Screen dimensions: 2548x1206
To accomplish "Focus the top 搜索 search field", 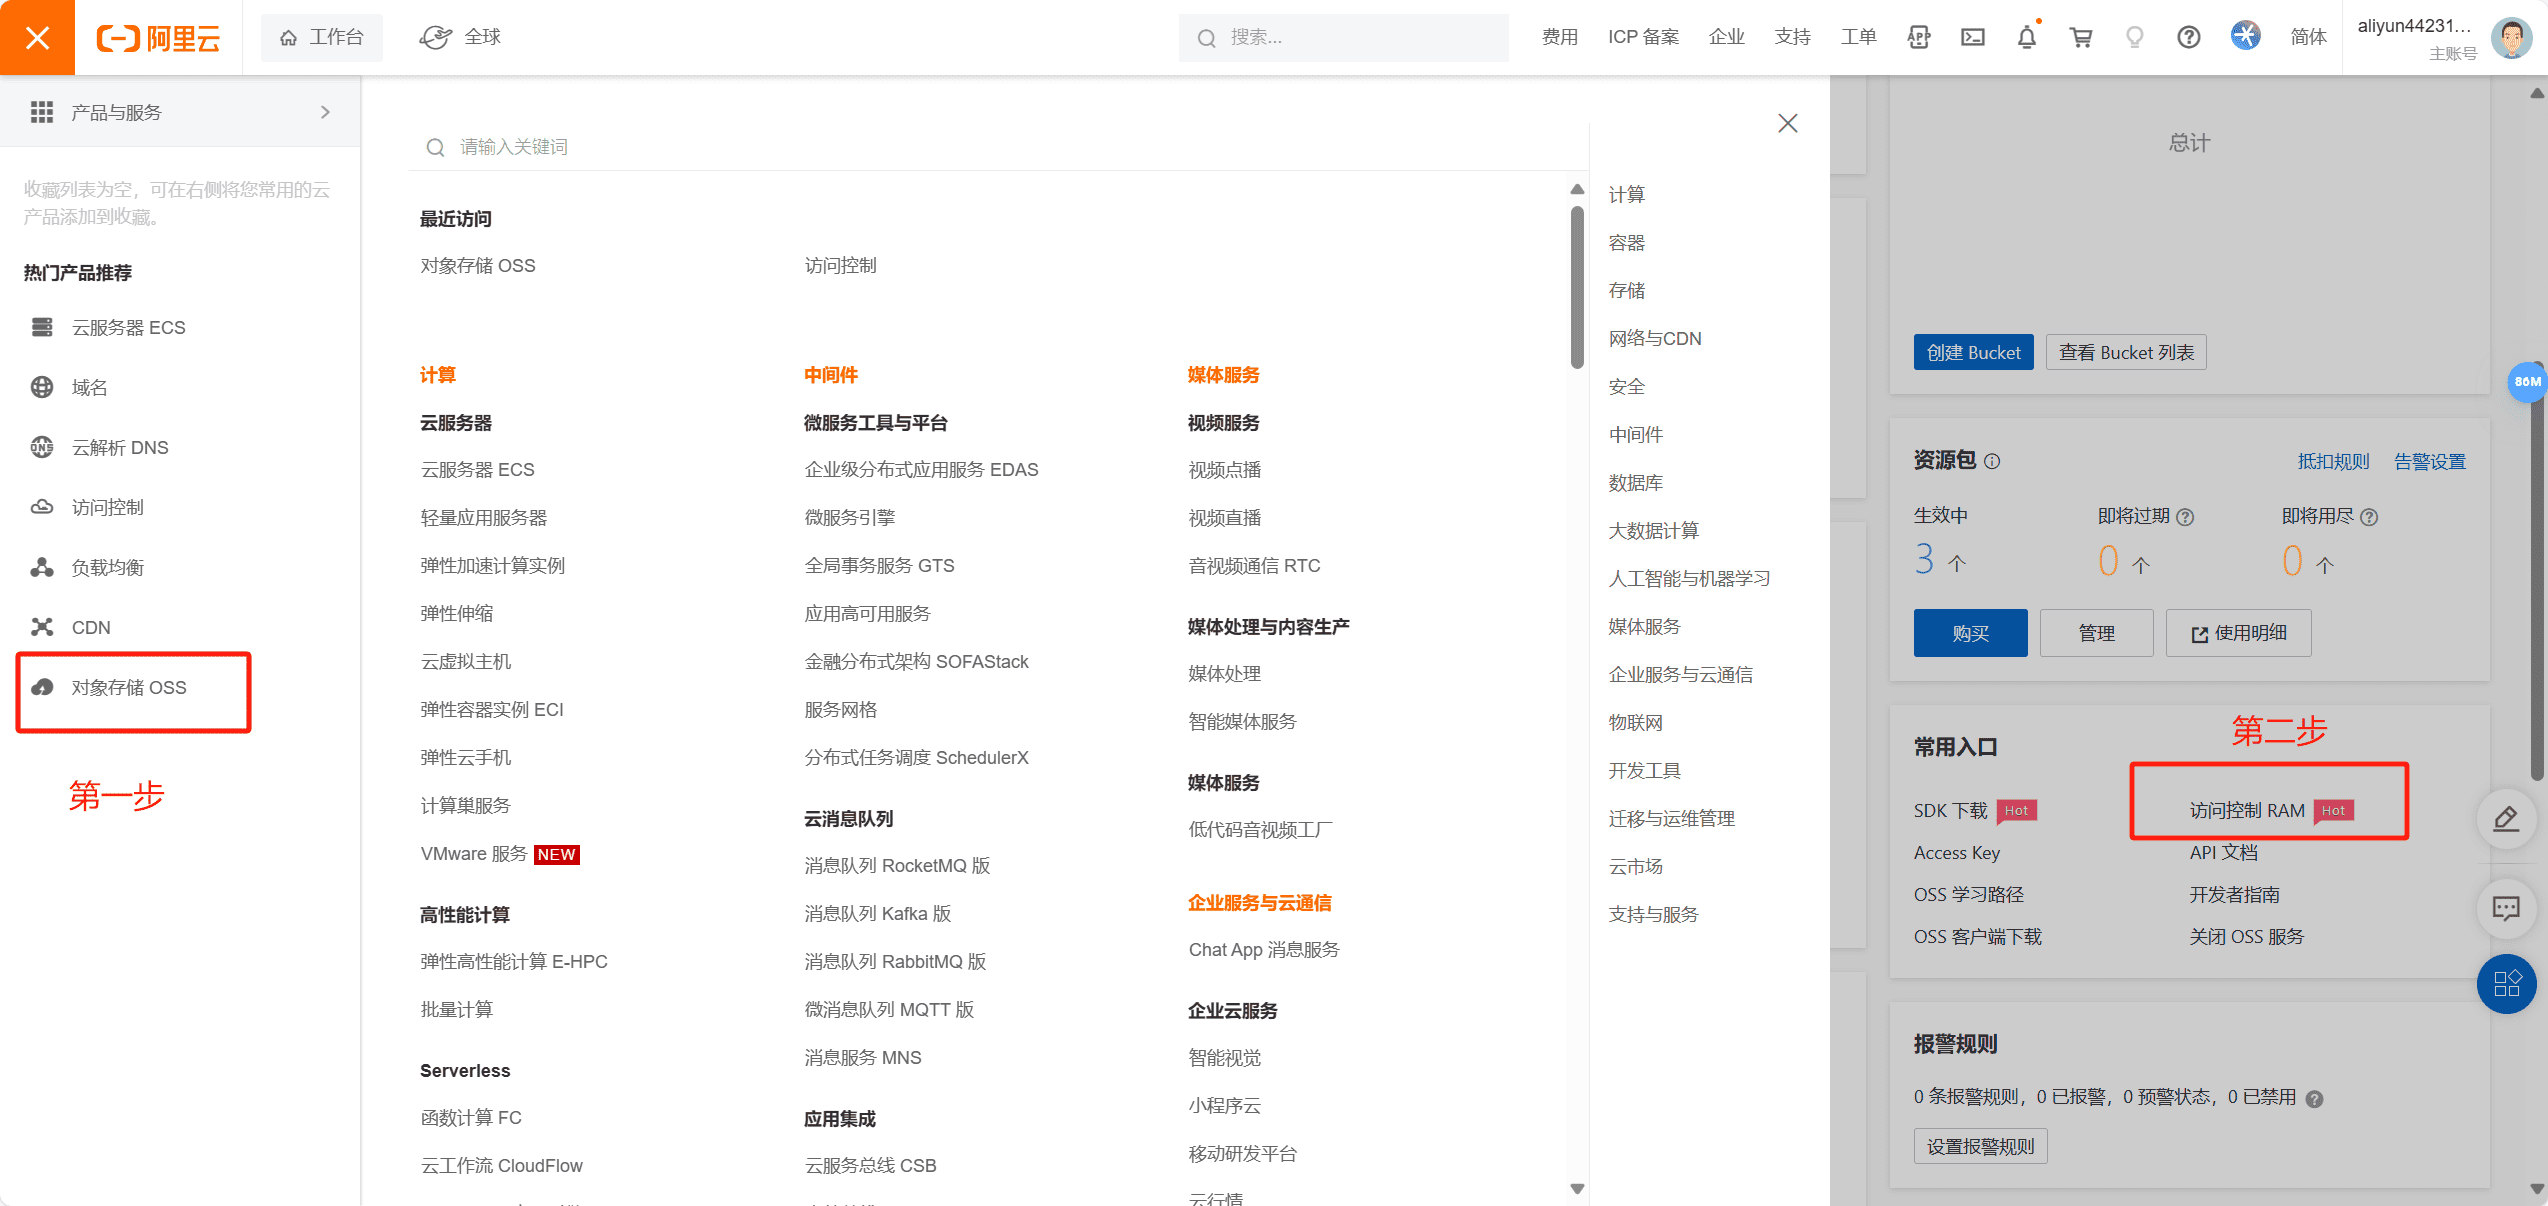I will pyautogui.click(x=1343, y=37).
